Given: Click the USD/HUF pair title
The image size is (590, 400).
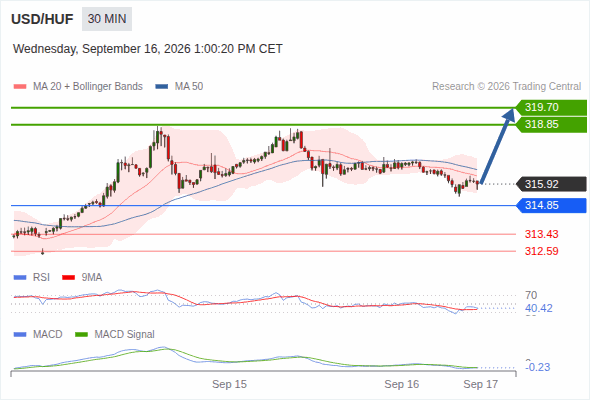Looking at the screenshot, I should [42, 19].
